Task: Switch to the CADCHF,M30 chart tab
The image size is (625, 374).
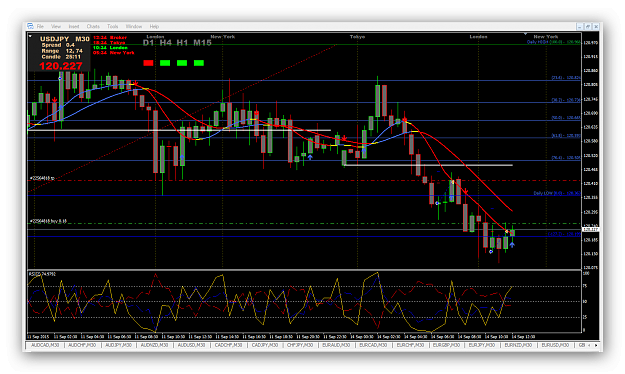Action: click(x=228, y=345)
